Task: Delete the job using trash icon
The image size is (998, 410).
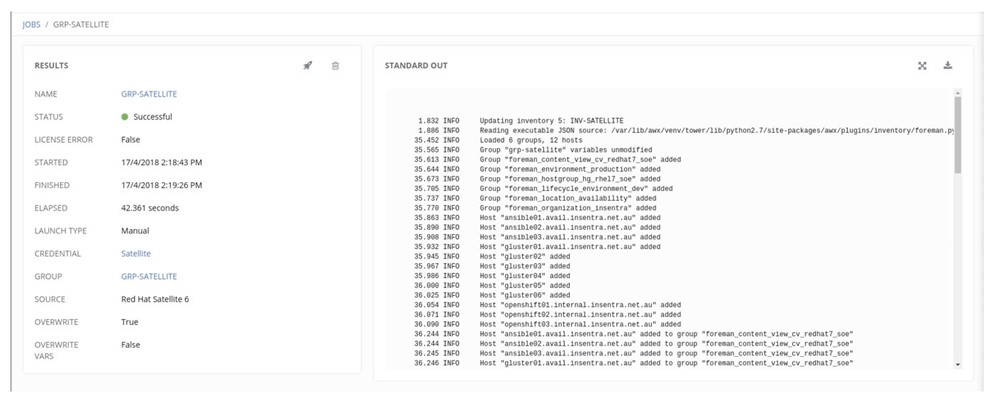Action: click(335, 66)
